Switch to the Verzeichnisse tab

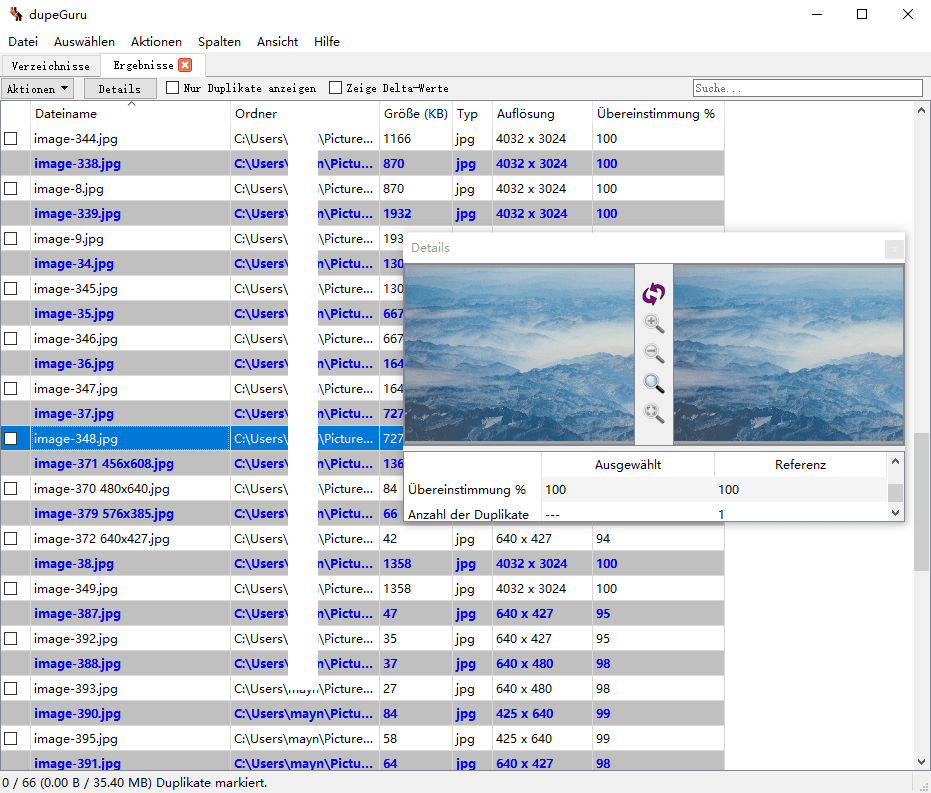point(51,66)
